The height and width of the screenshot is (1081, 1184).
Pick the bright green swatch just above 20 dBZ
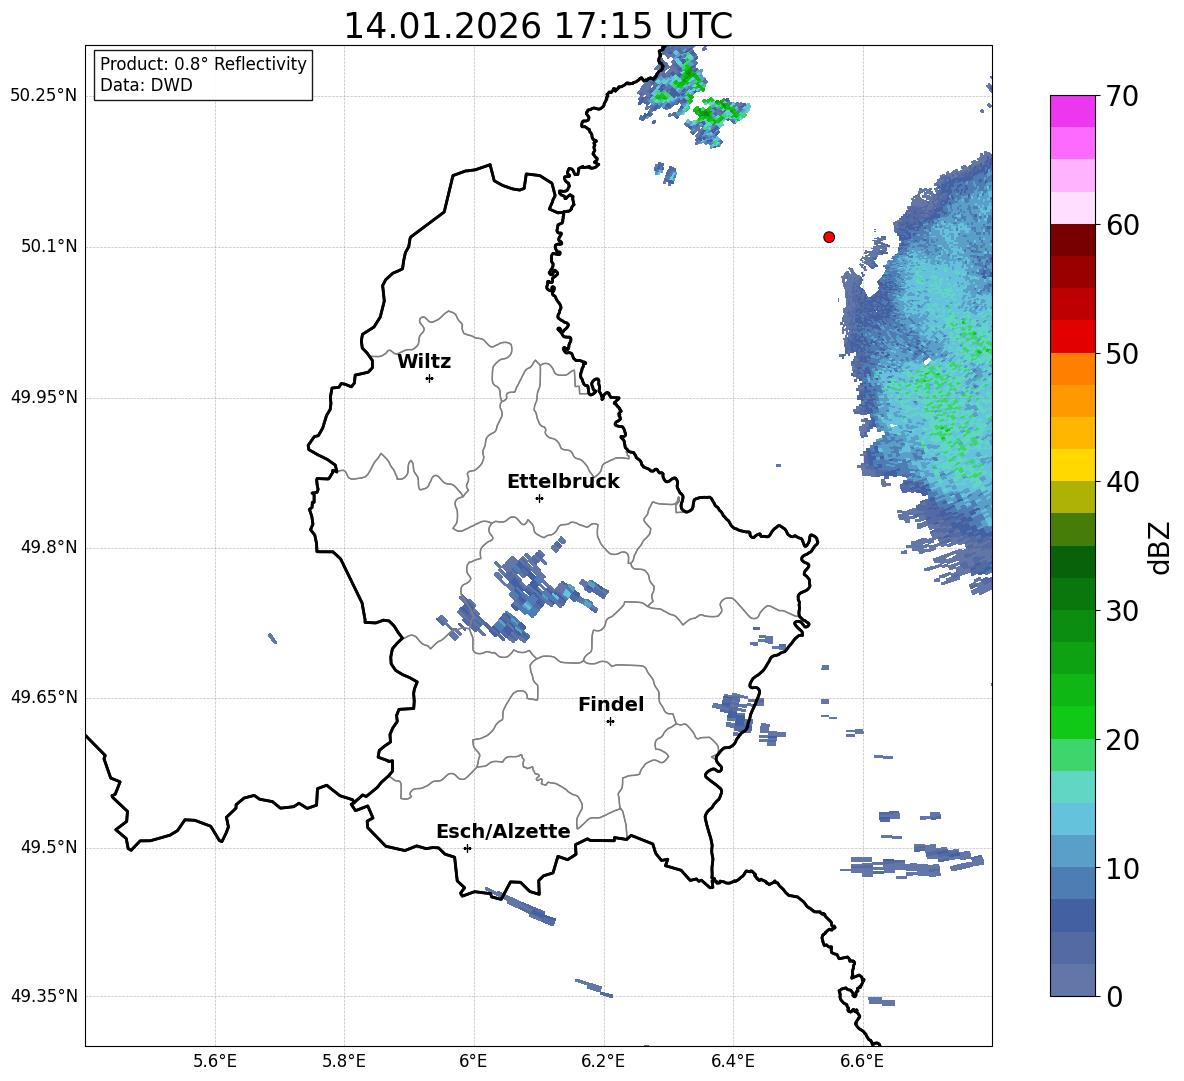coord(1073,722)
